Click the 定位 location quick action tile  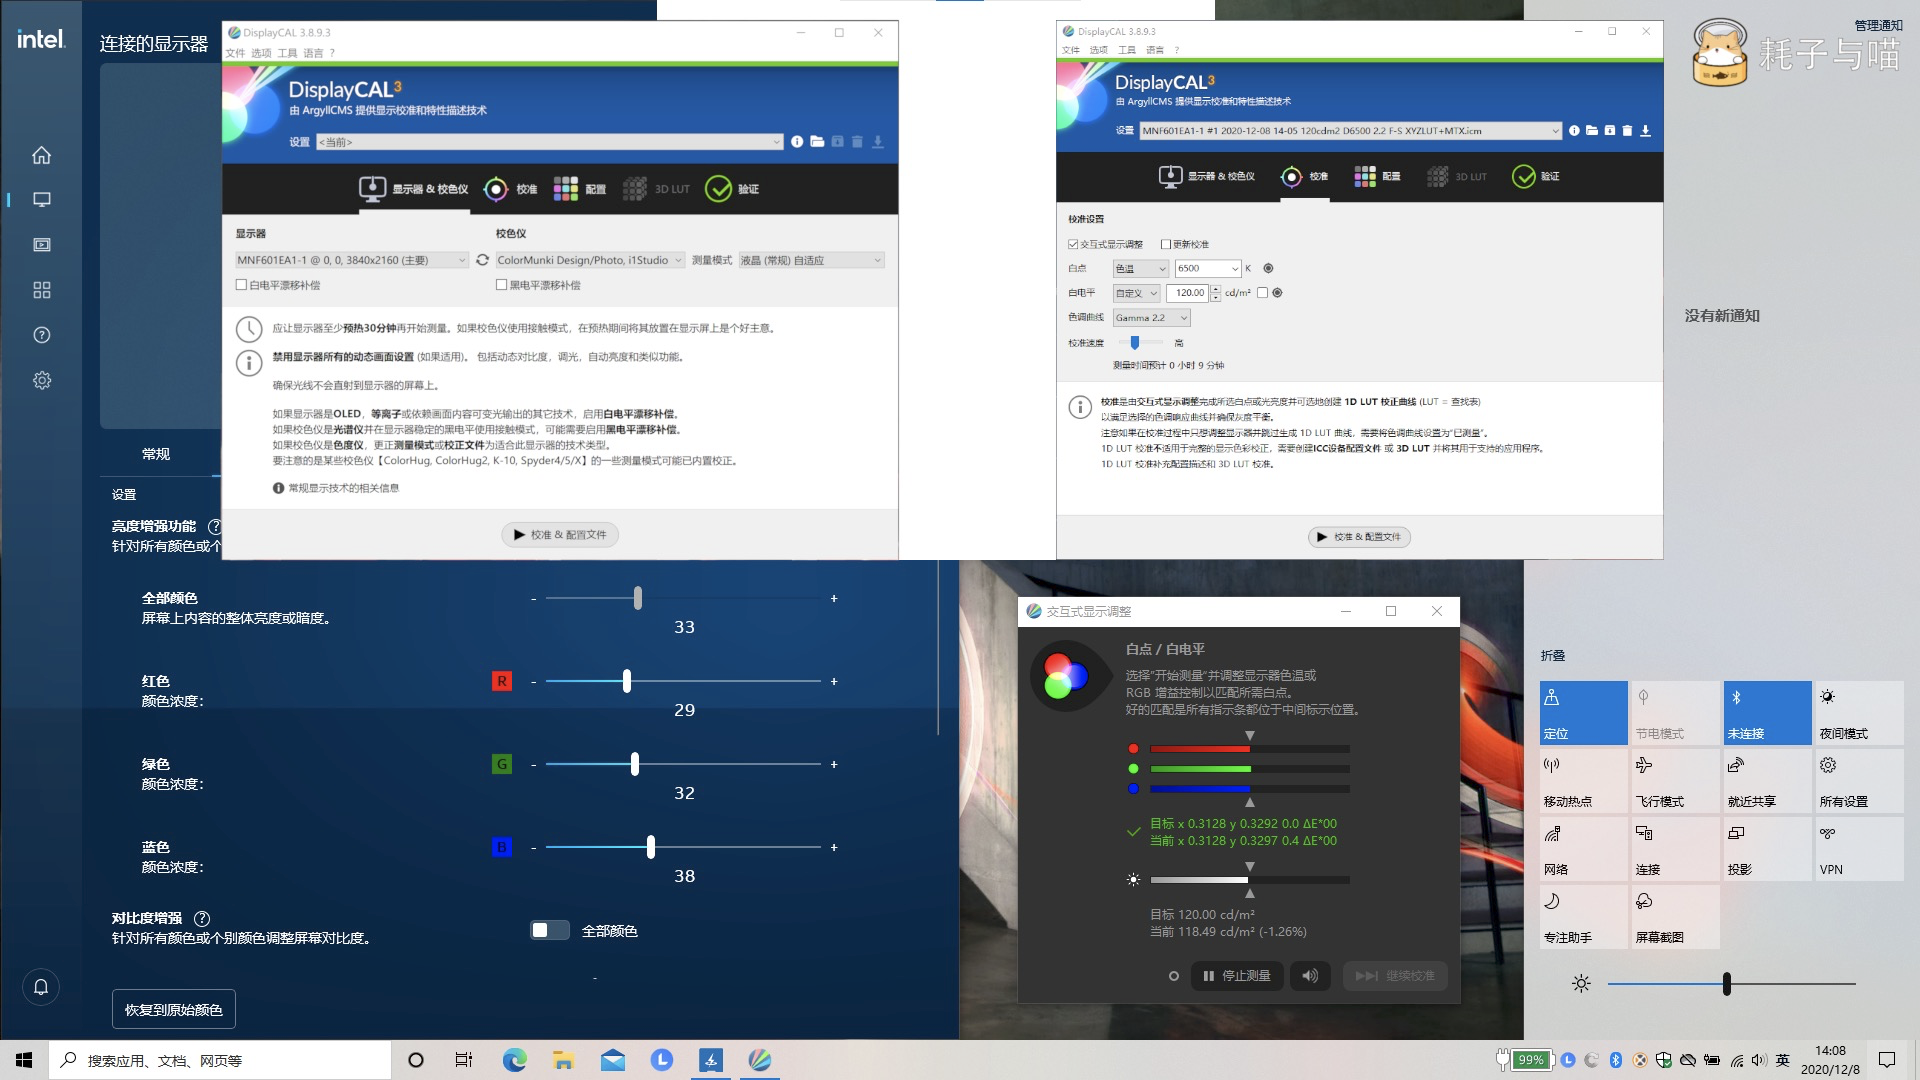tap(1584, 713)
